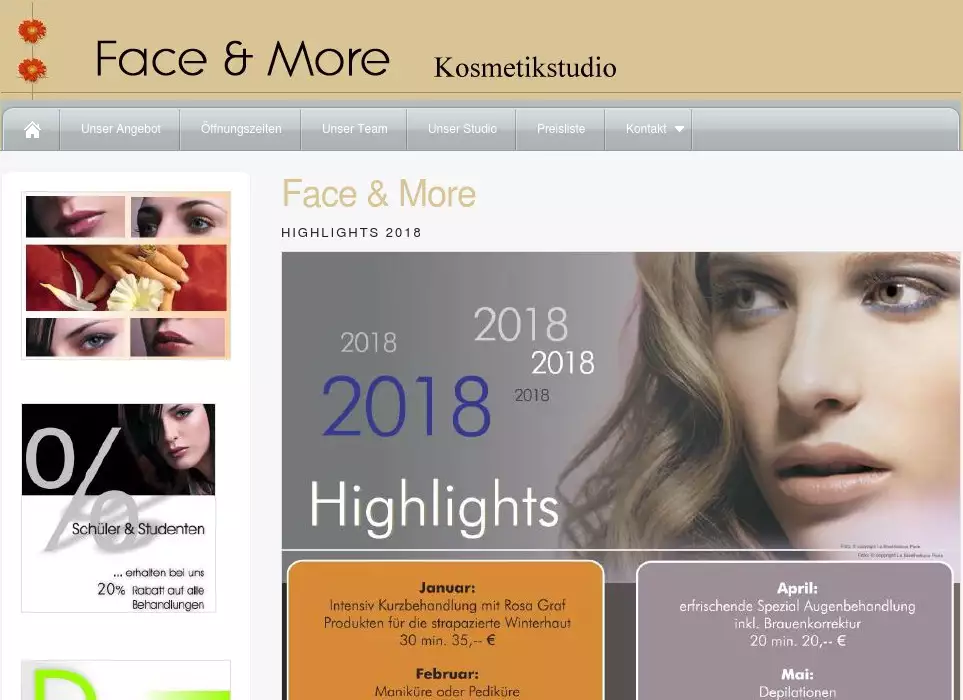This screenshot has height=700, width=963.
Task: Select Unser Studio in navigation
Action: [462, 129]
